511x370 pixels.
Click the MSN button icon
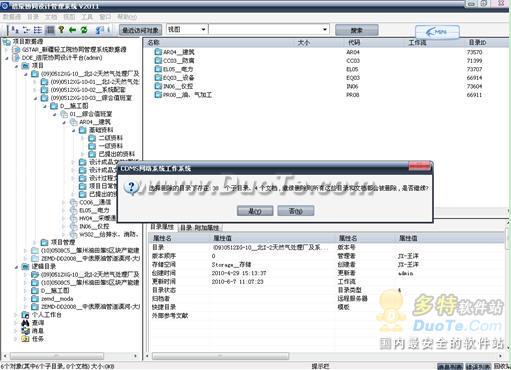coord(437,32)
